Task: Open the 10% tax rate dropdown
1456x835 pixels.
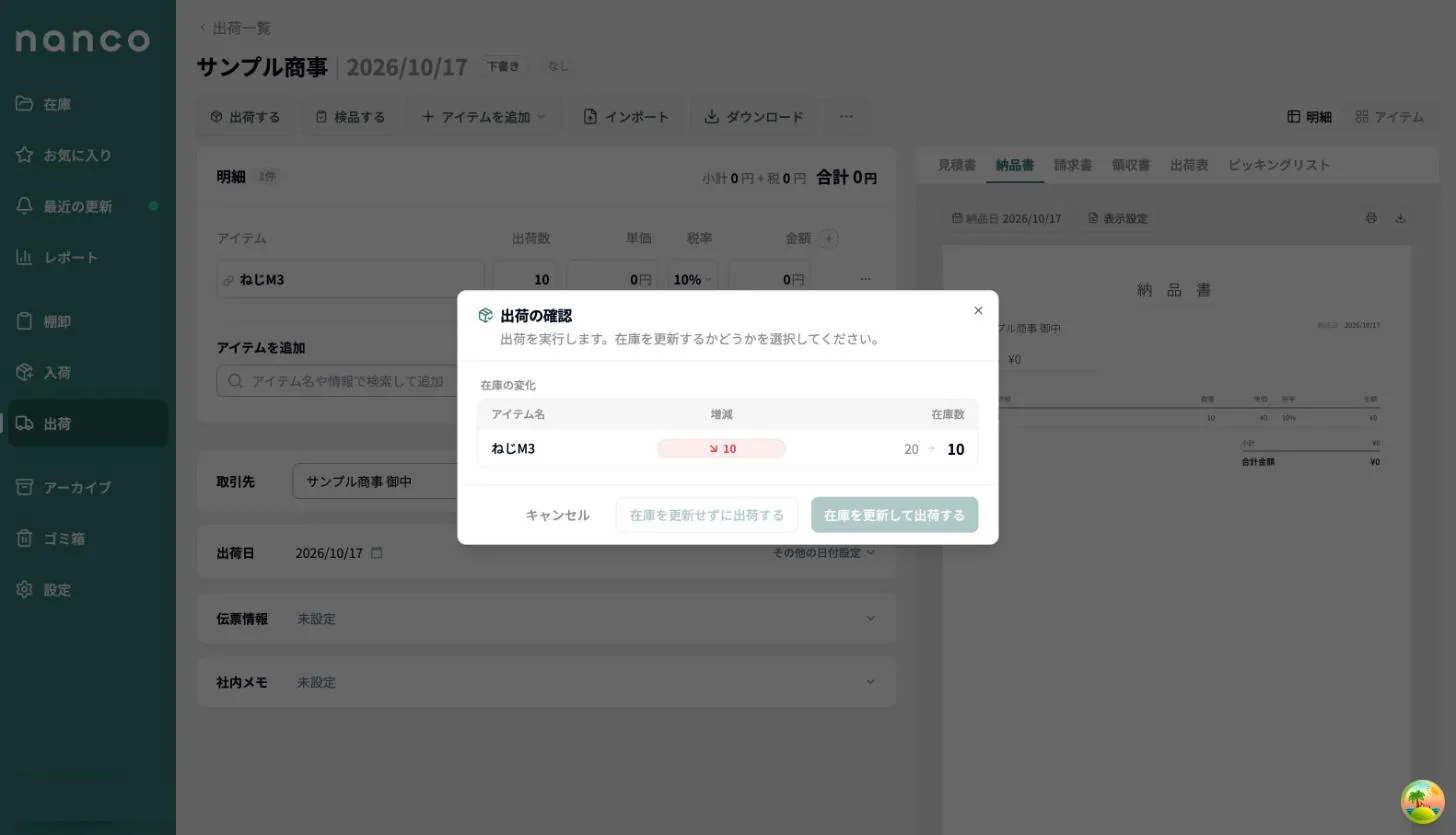Action: point(693,280)
